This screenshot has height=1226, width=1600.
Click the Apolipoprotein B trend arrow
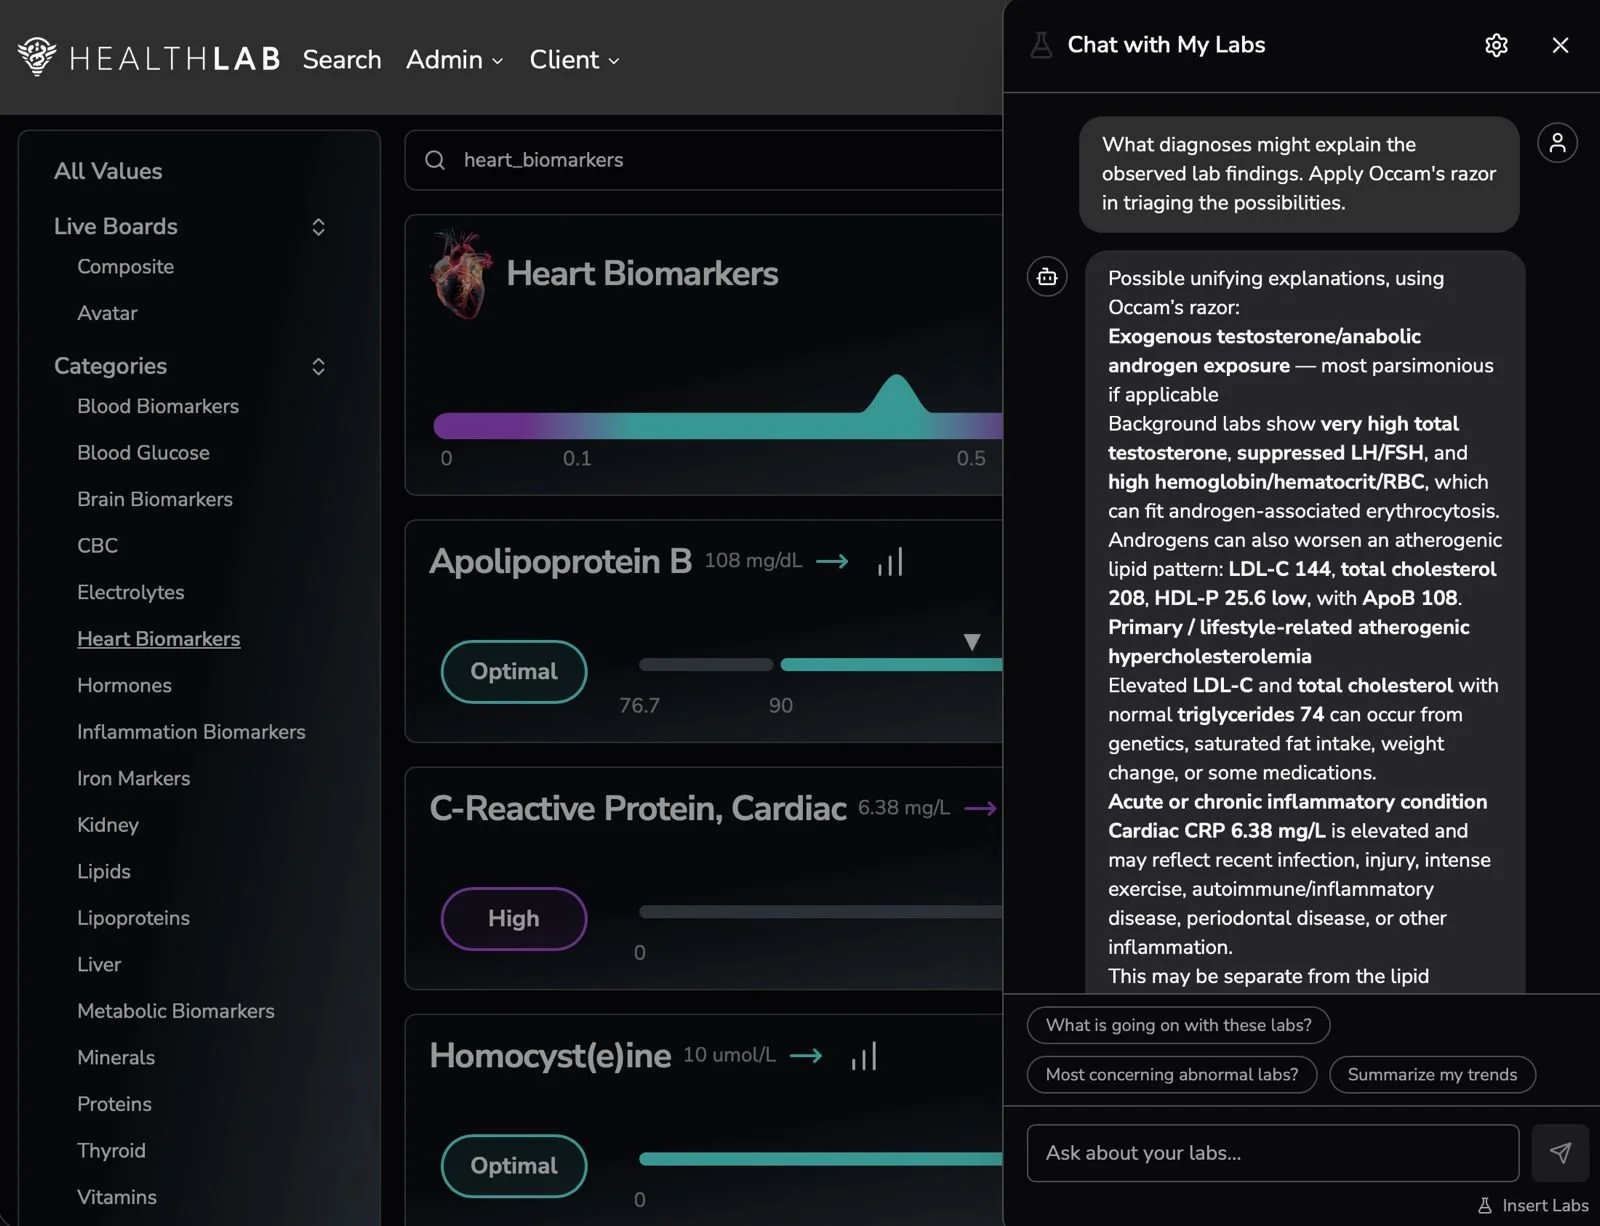(x=832, y=562)
